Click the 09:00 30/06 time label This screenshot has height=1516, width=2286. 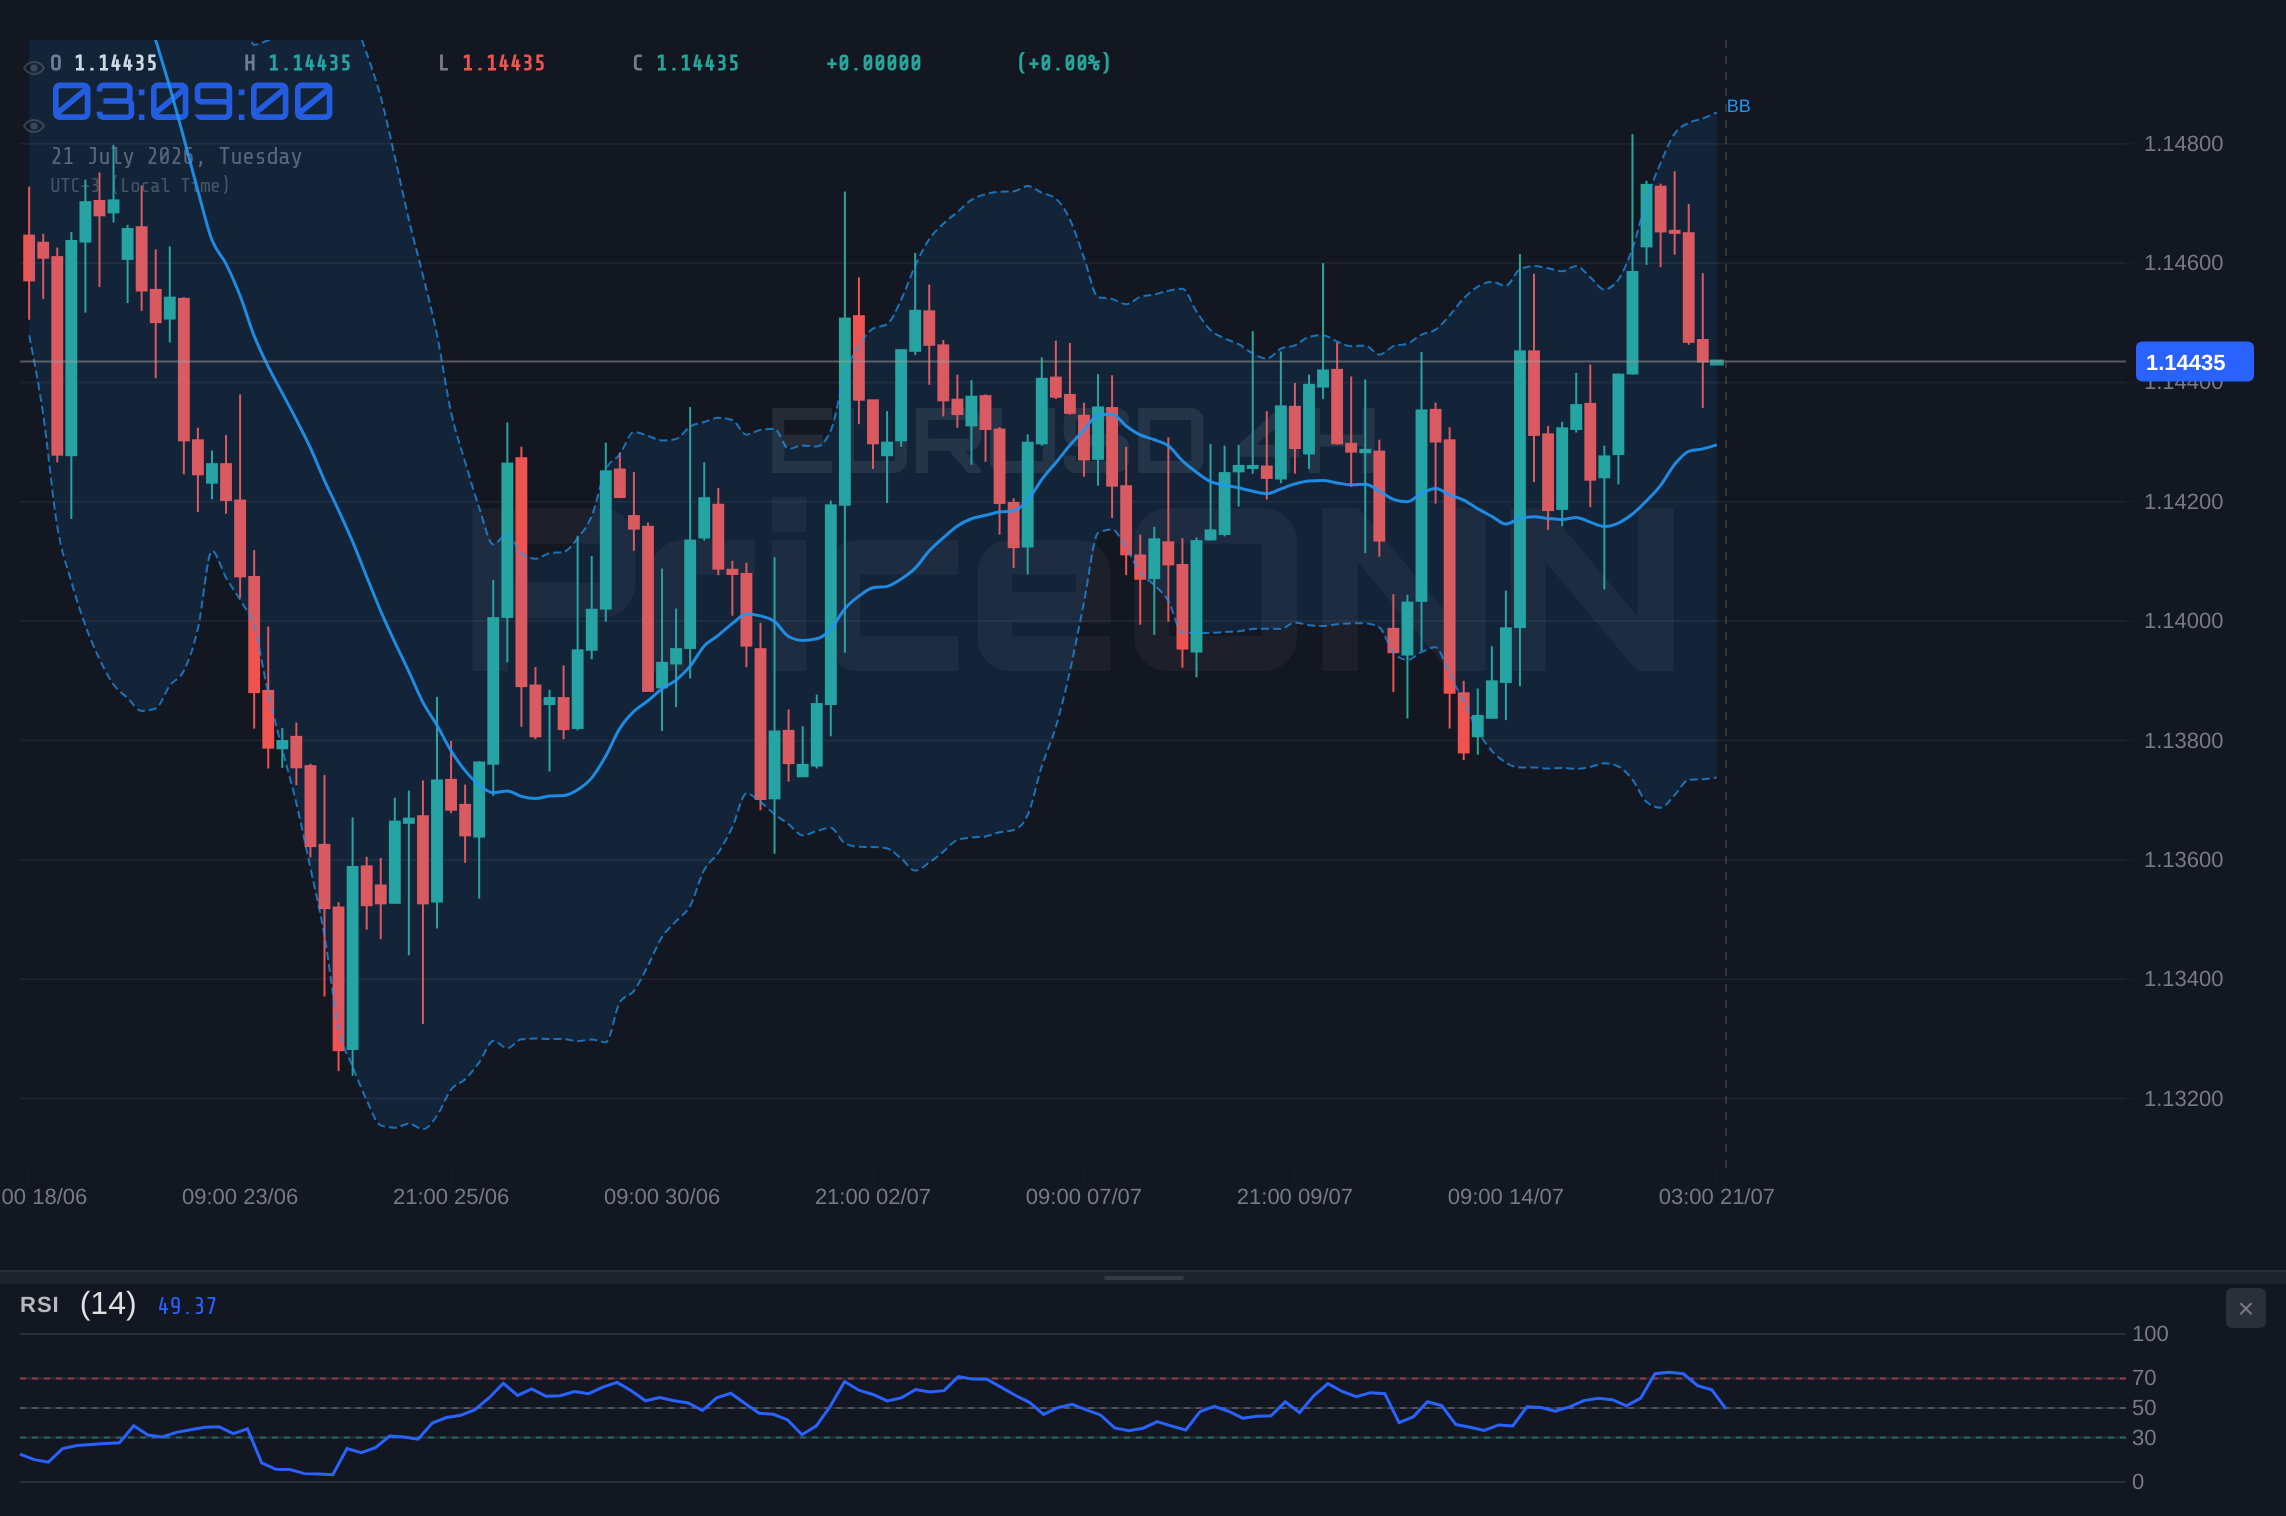pyautogui.click(x=662, y=1197)
